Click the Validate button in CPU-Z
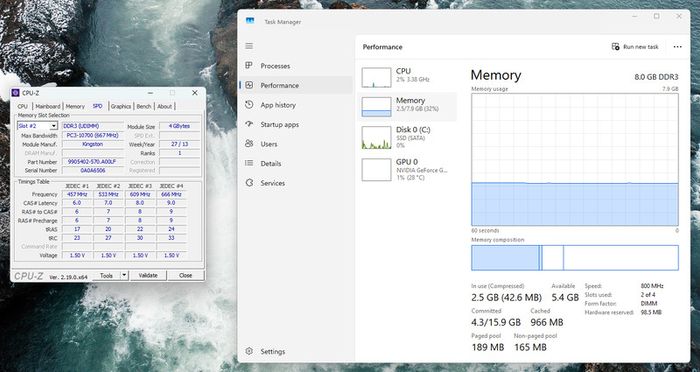Screen dimensions: 700x372 click(148, 276)
